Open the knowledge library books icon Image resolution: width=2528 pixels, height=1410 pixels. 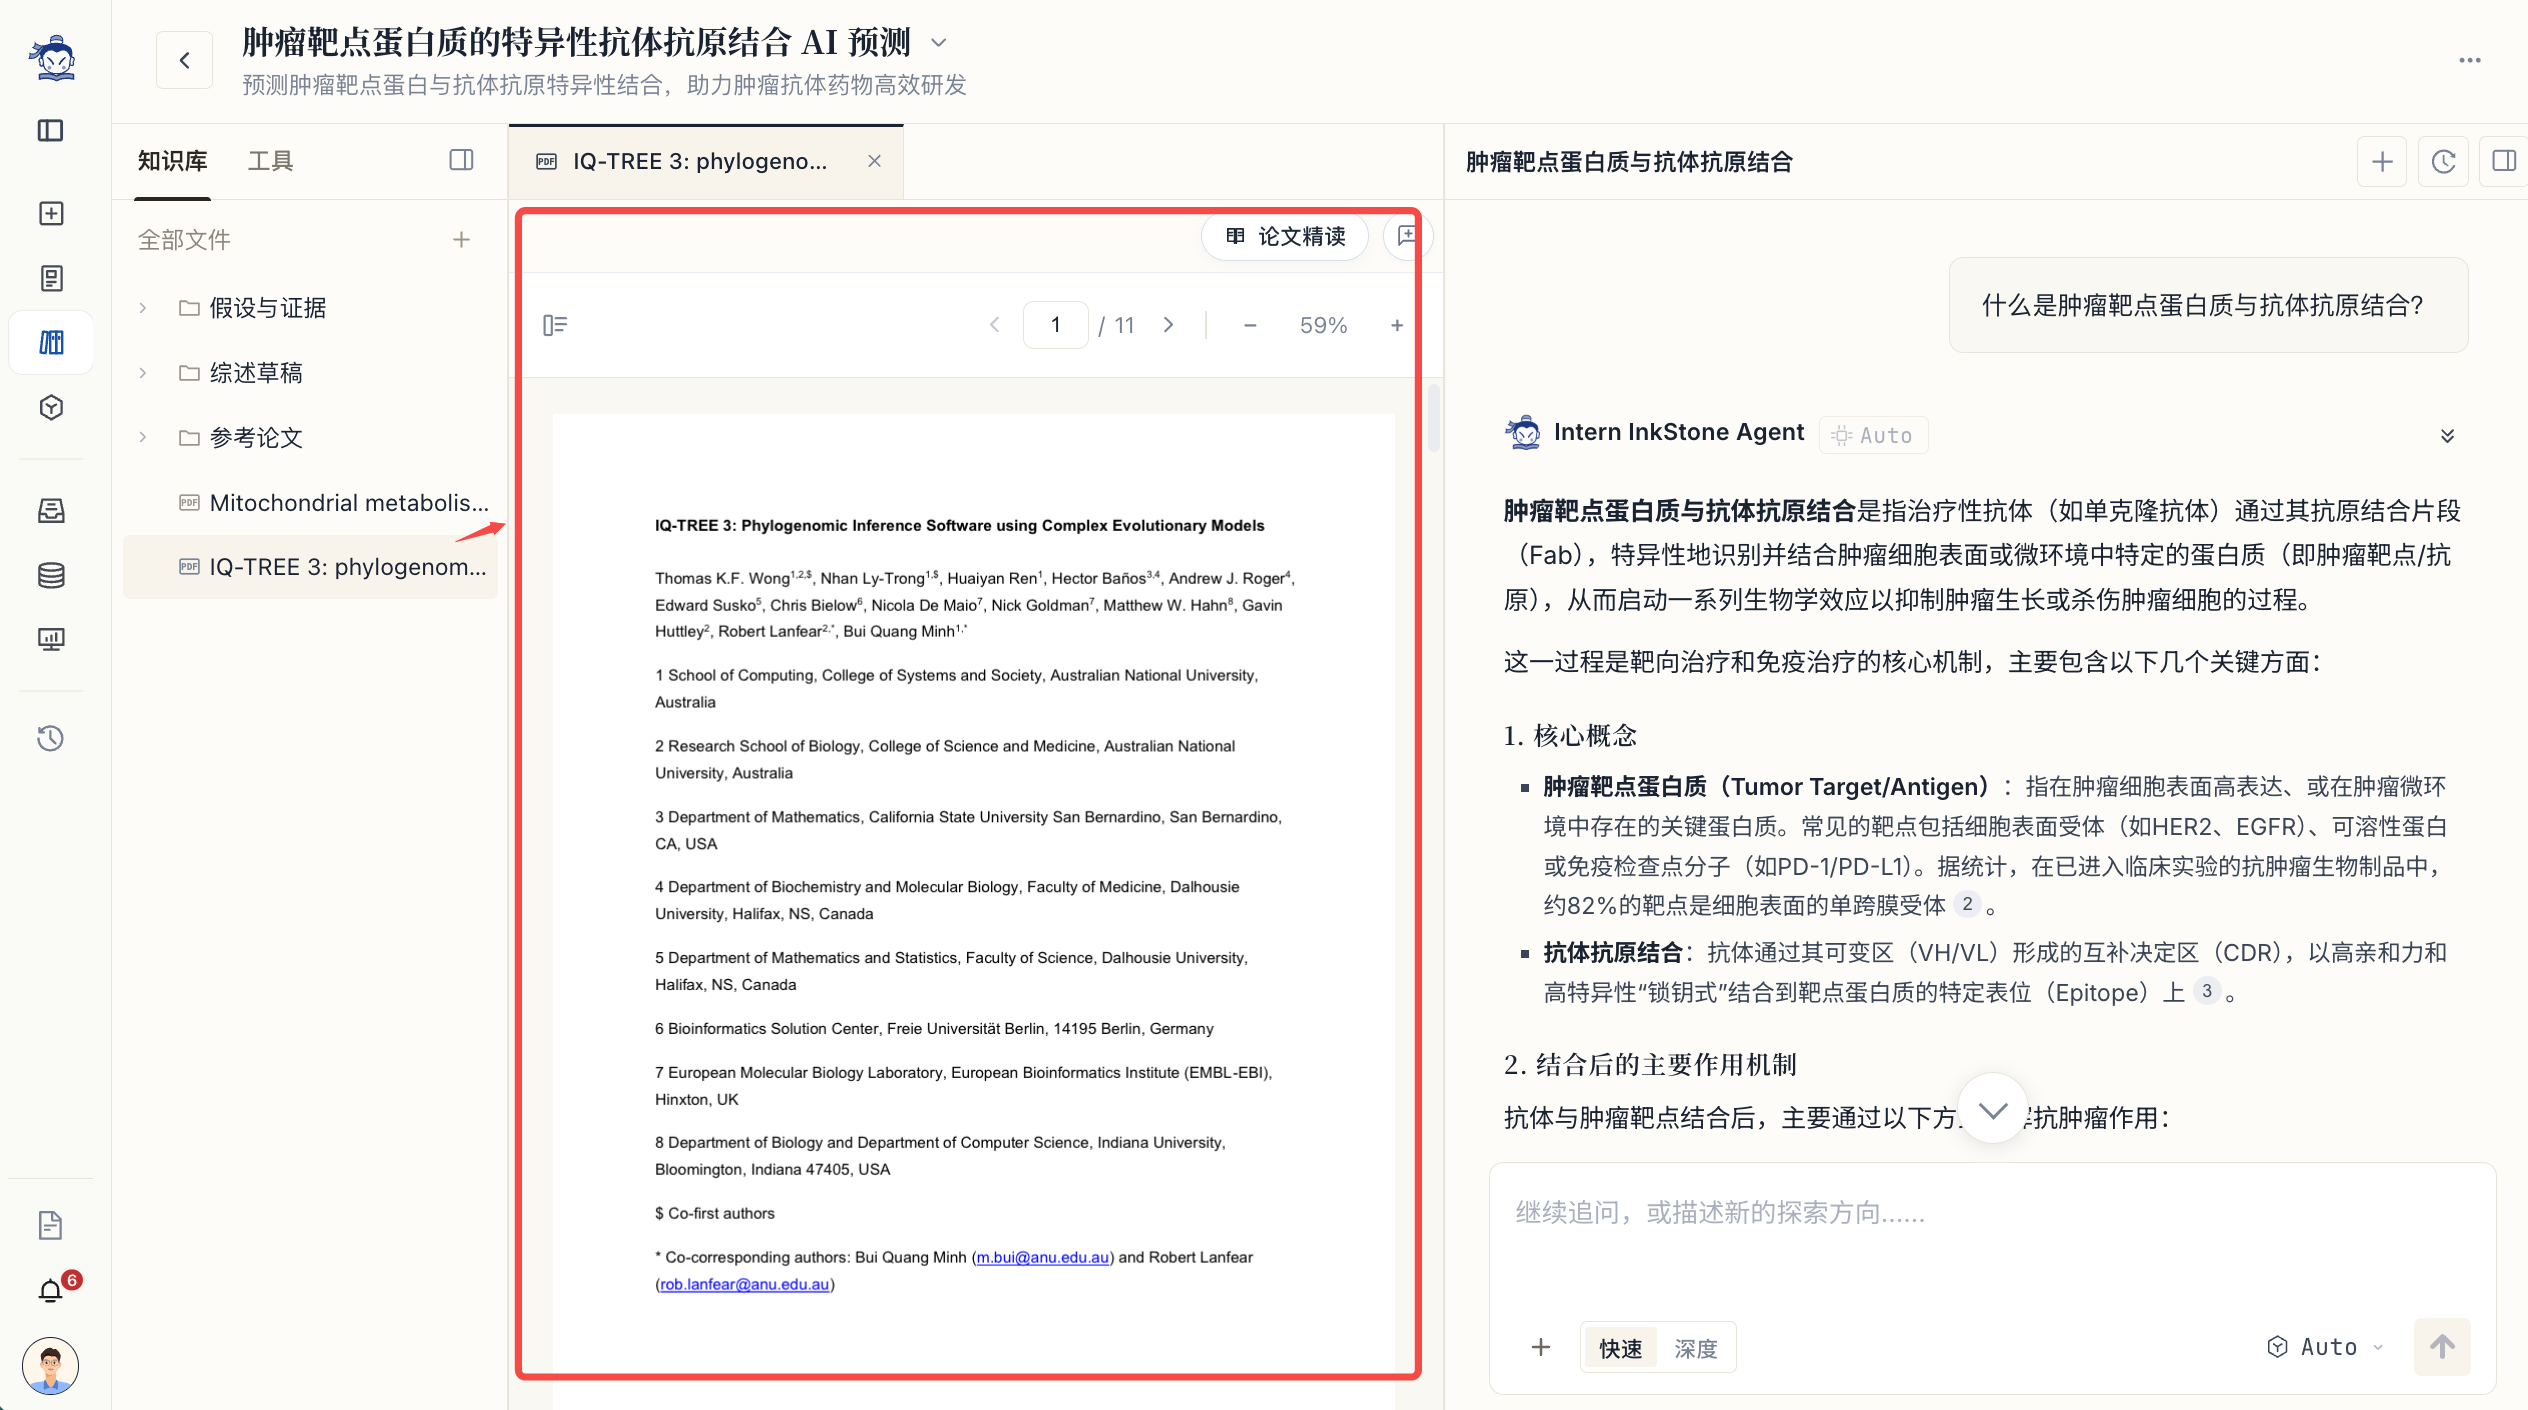click(51, 343)
